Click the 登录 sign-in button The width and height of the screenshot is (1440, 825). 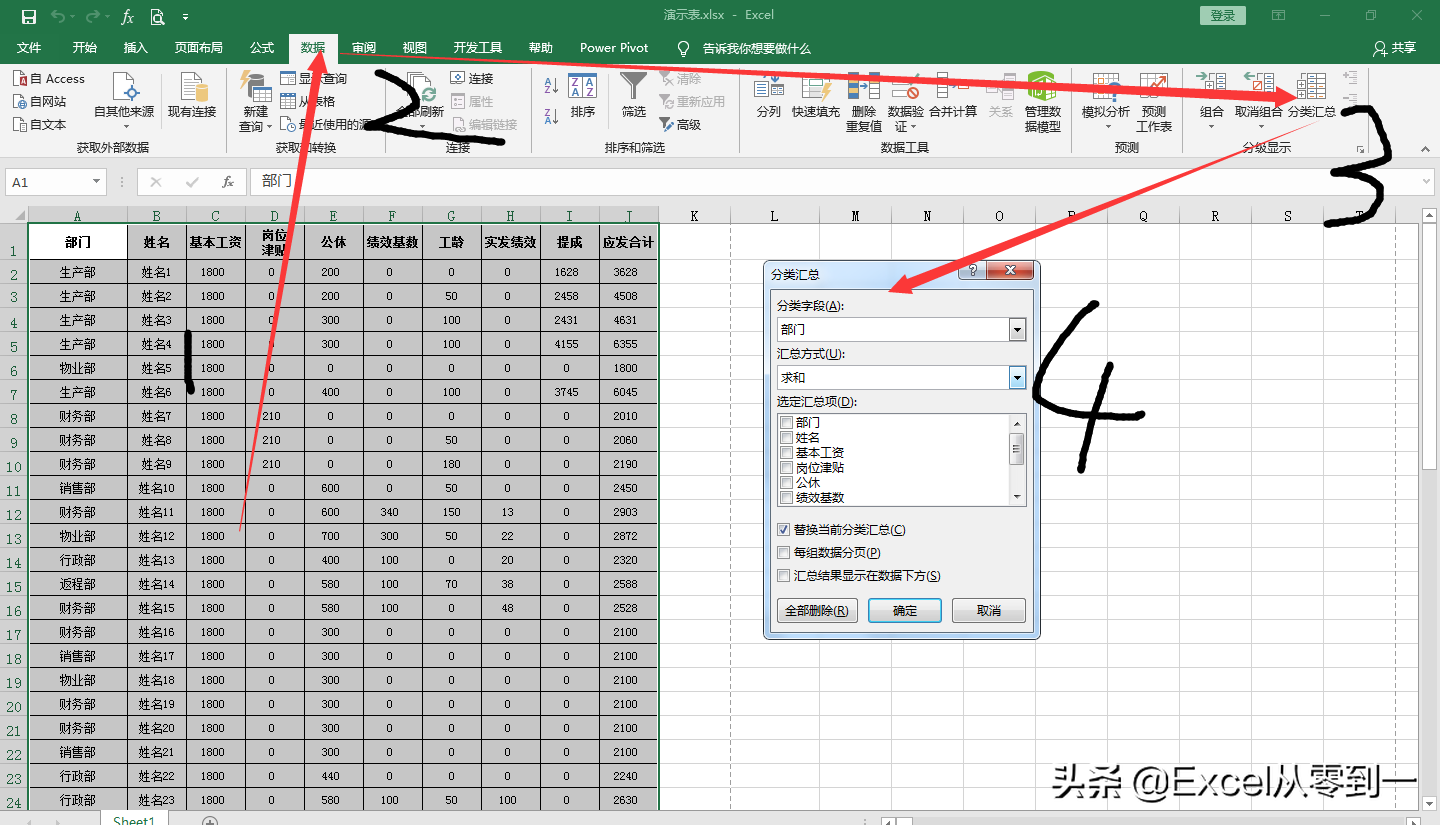coord(1223,16)
